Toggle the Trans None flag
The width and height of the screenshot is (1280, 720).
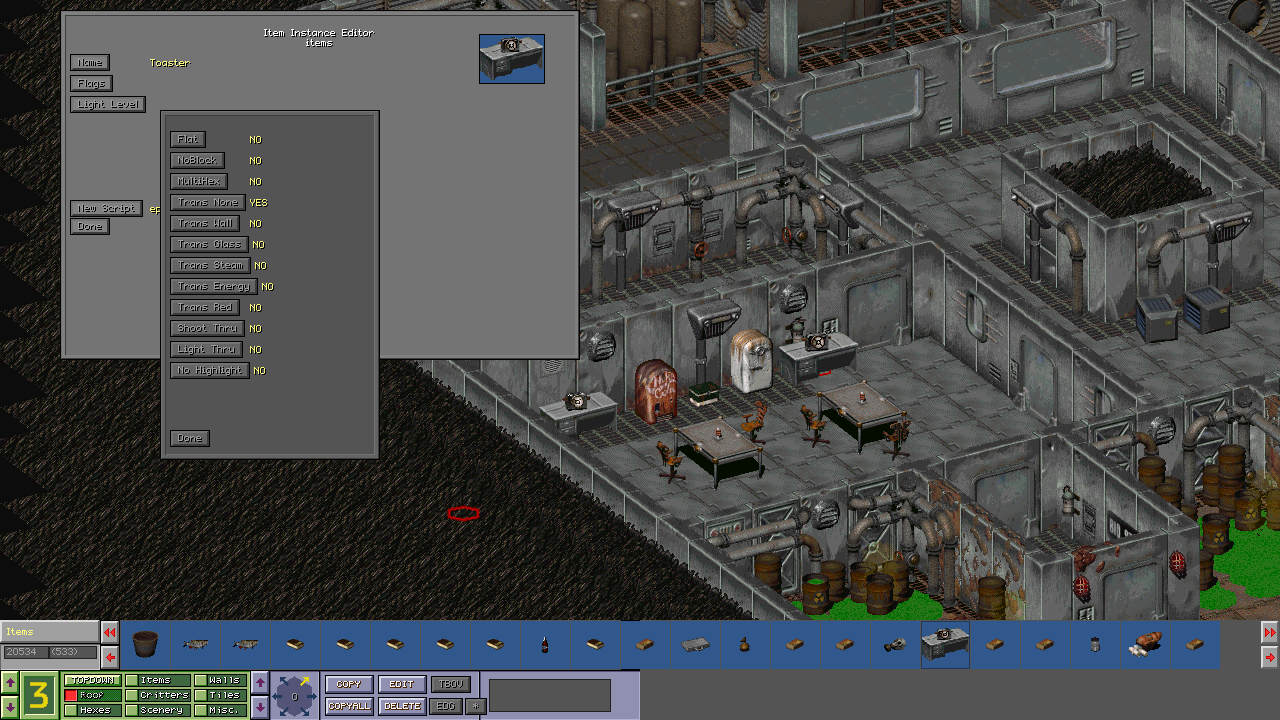tap(207, 202)
